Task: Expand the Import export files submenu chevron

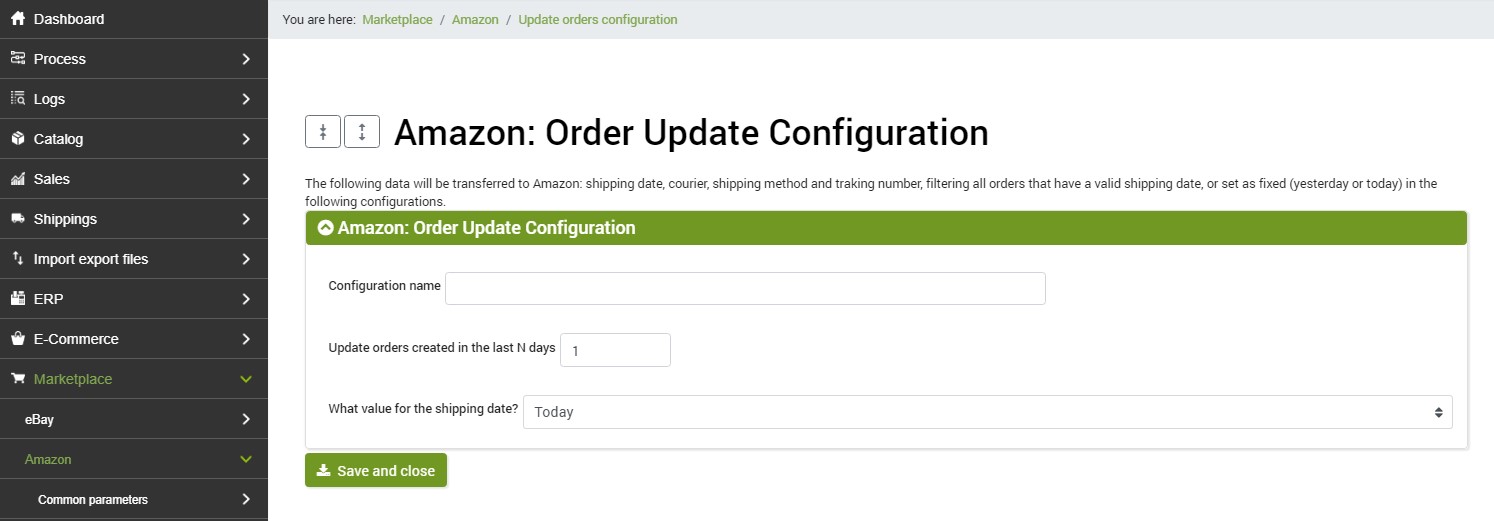Action: coord(246,259)
